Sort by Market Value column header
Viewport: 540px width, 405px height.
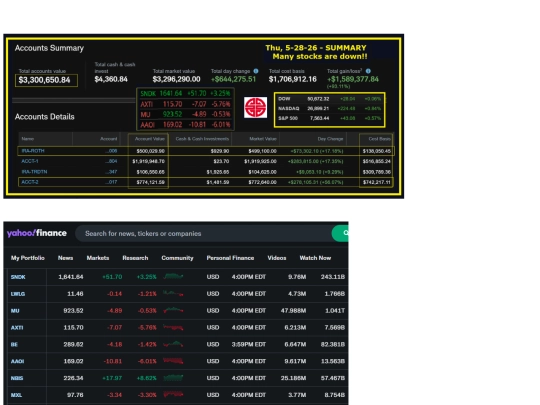(x=263, y=139)
